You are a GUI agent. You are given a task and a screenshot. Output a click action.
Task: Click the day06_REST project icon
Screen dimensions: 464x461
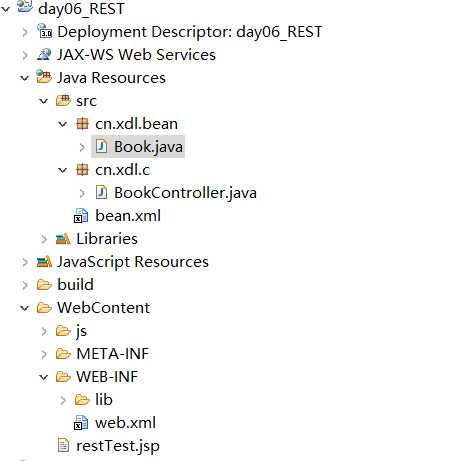click(25, 6)
